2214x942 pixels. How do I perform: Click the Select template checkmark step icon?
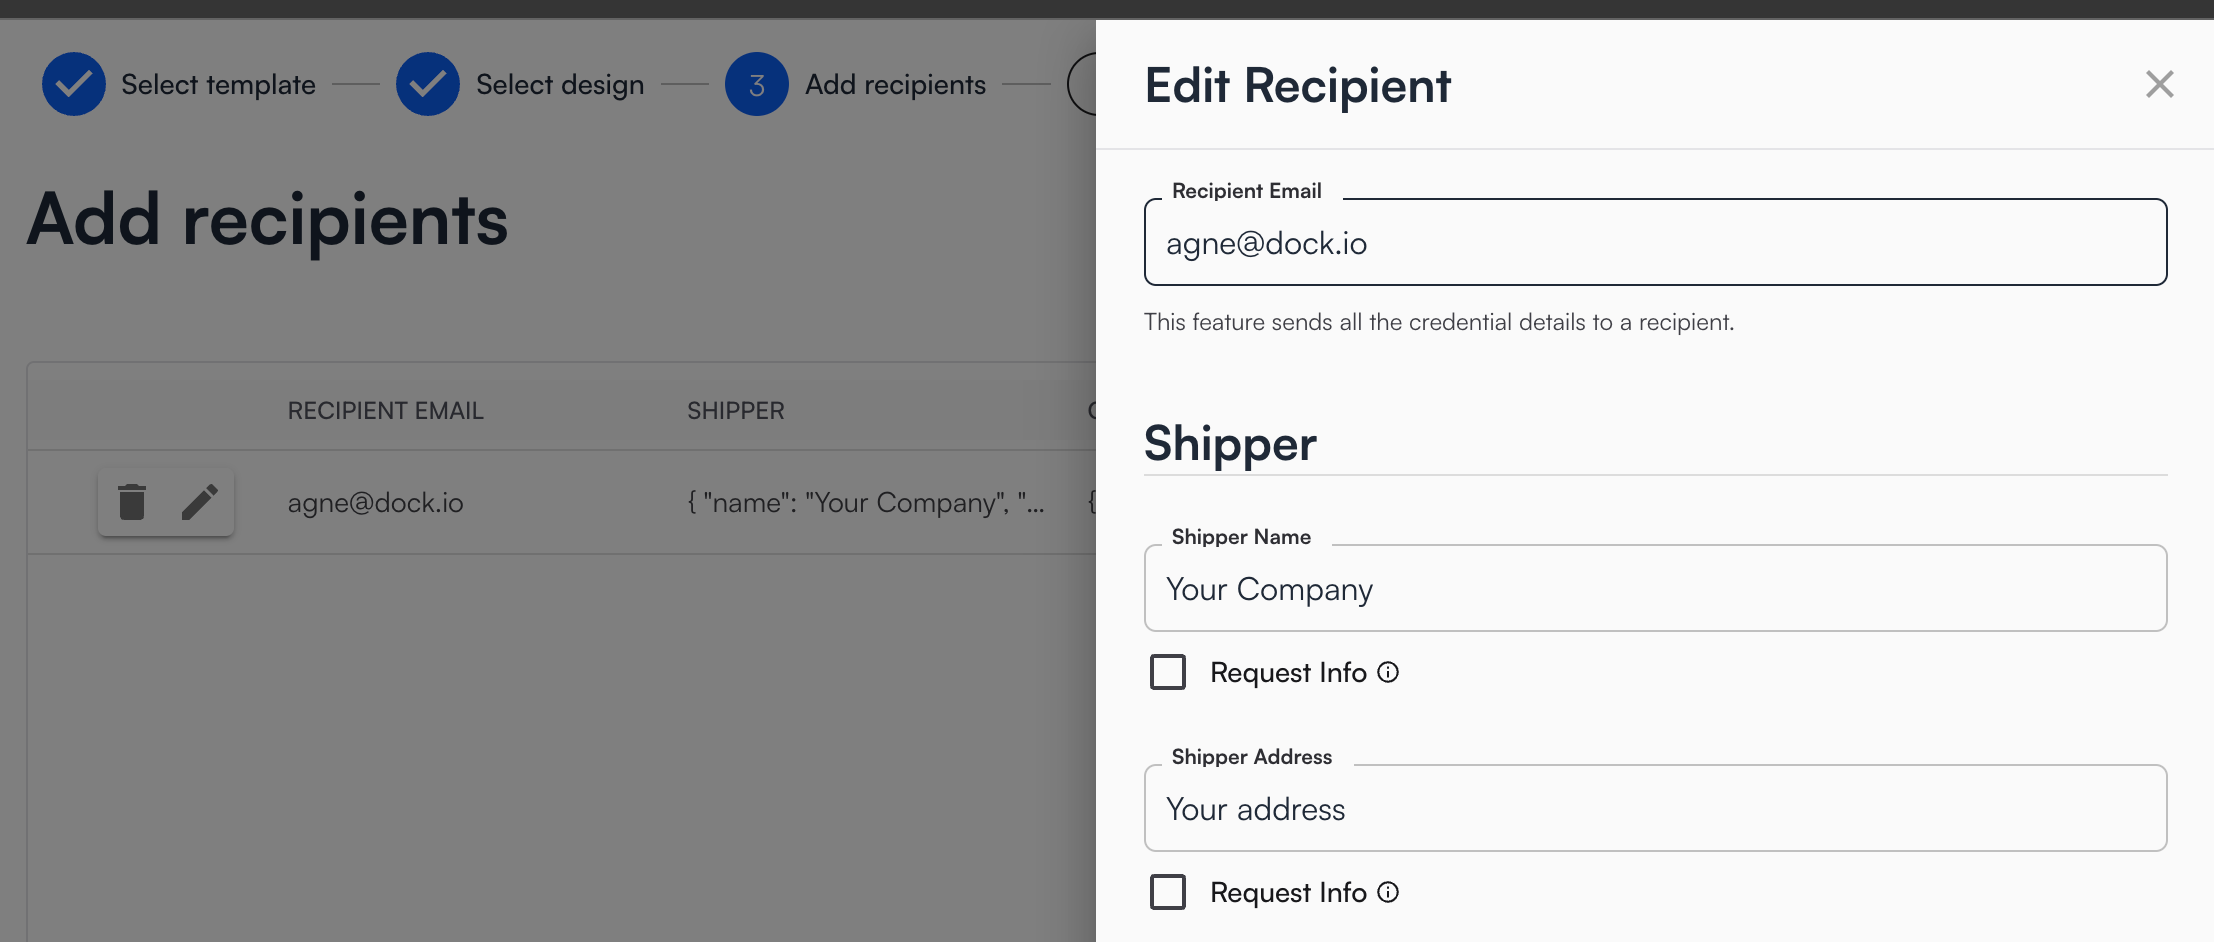point(74,84)
